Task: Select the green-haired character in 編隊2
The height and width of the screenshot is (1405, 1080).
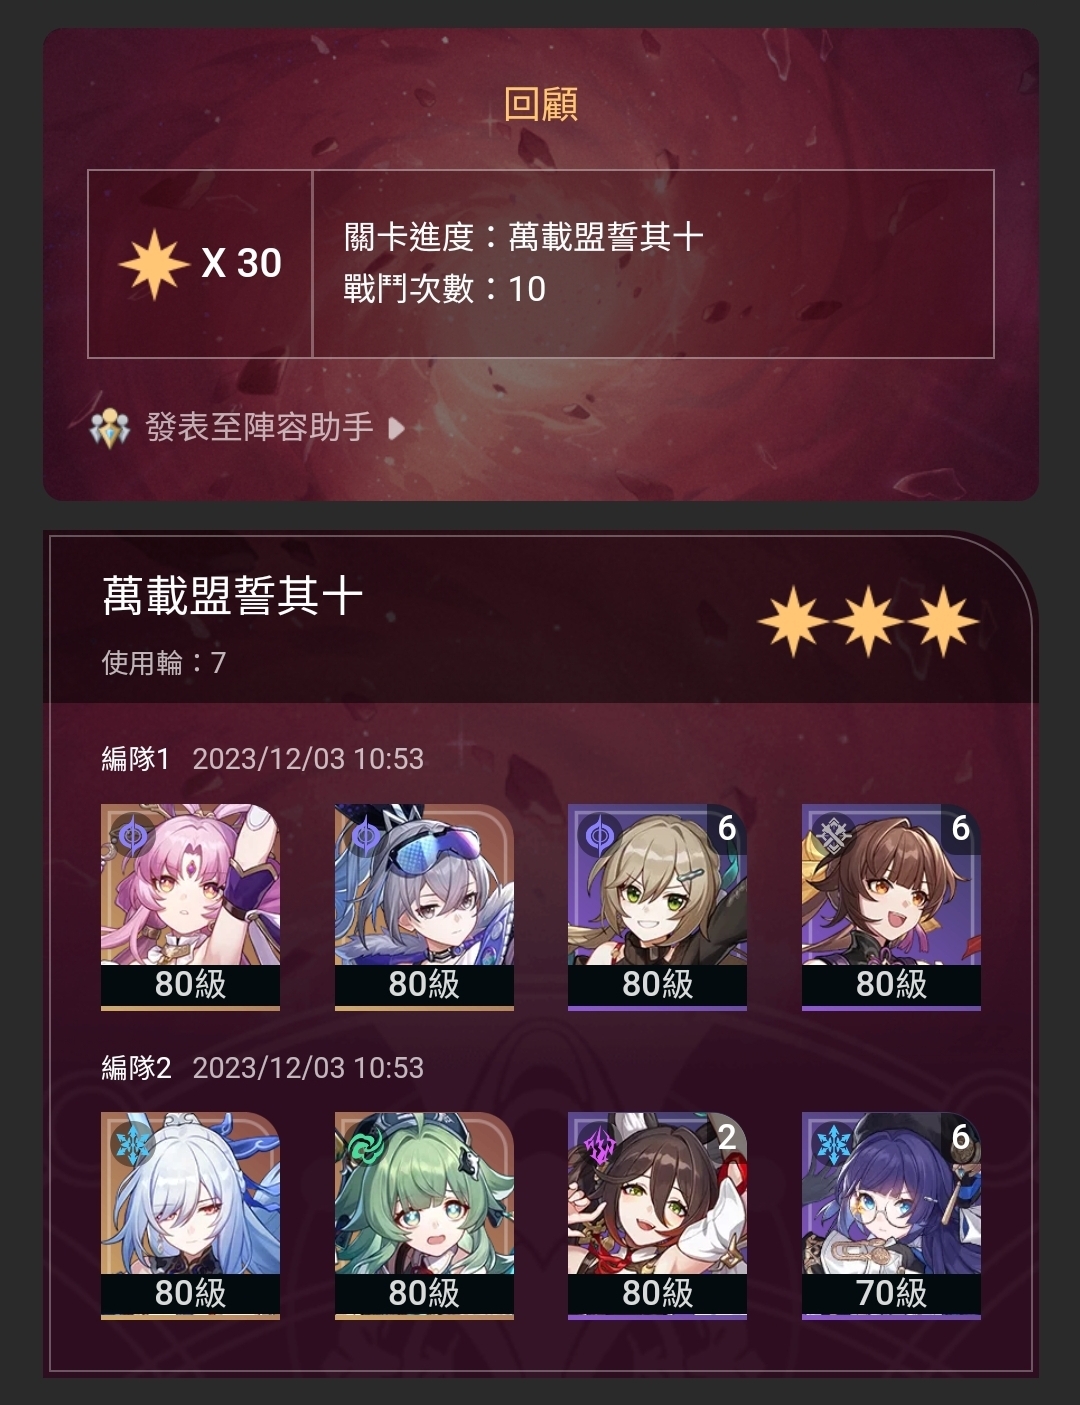Action: pos(424,1216)
